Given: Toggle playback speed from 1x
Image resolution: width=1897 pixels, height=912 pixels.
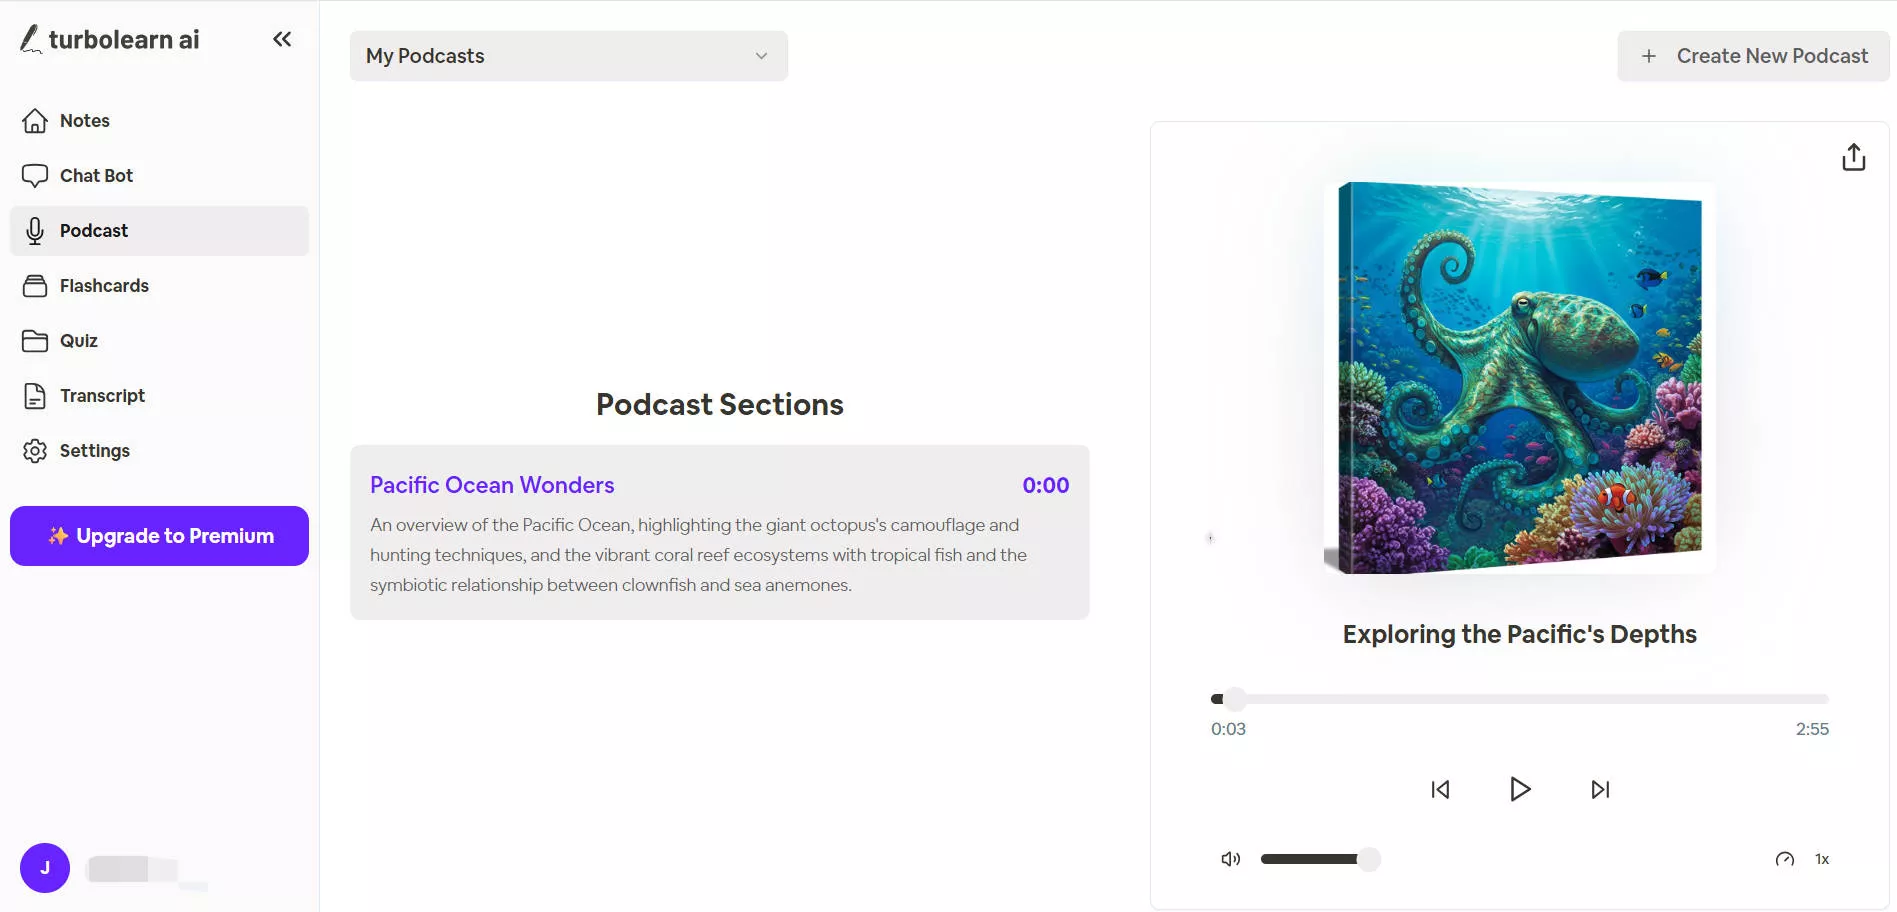Looking at the screenshot, I should point(1822,858).
